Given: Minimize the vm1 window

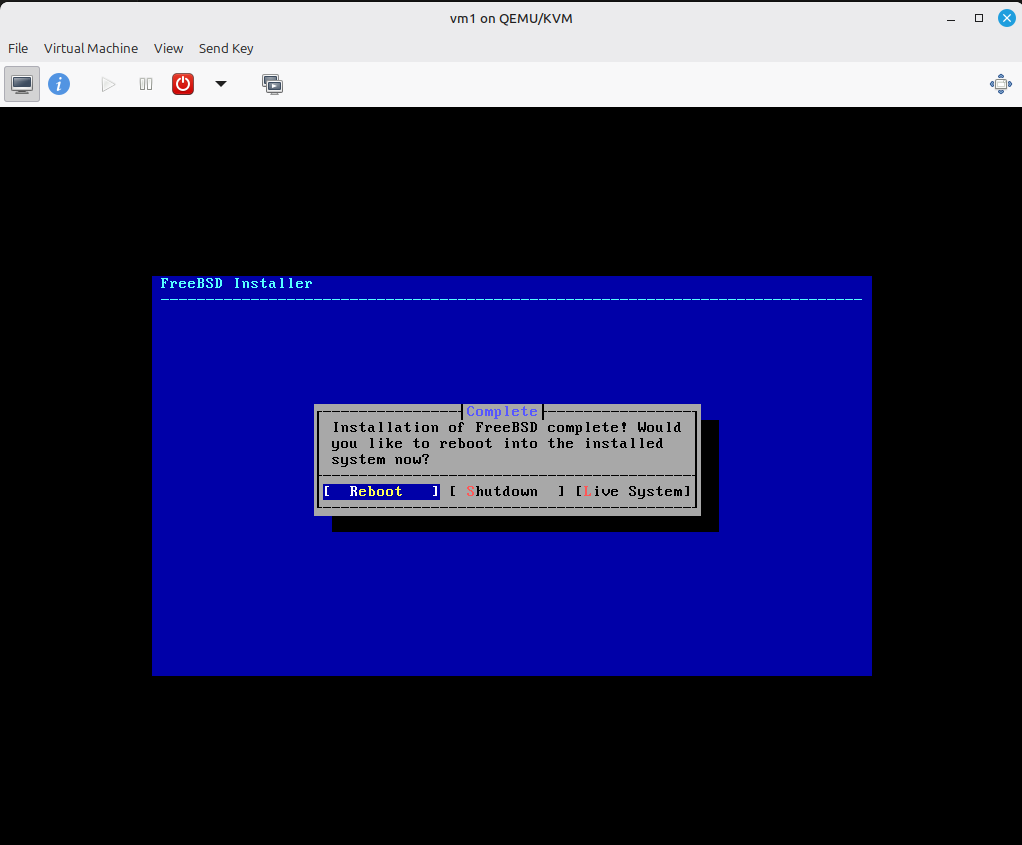Looking at the screenshot, I should pos(953,18).
